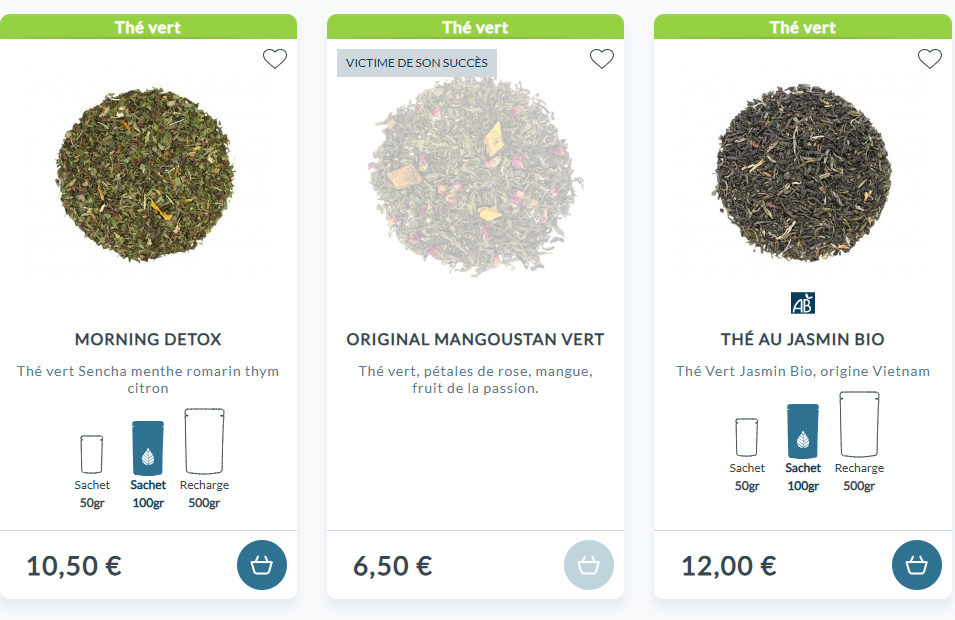Select the leaf-marked Sachet 100gr icon on Morning Detox
This screenshot has width=955, height=620.
(x=147, y=450)
